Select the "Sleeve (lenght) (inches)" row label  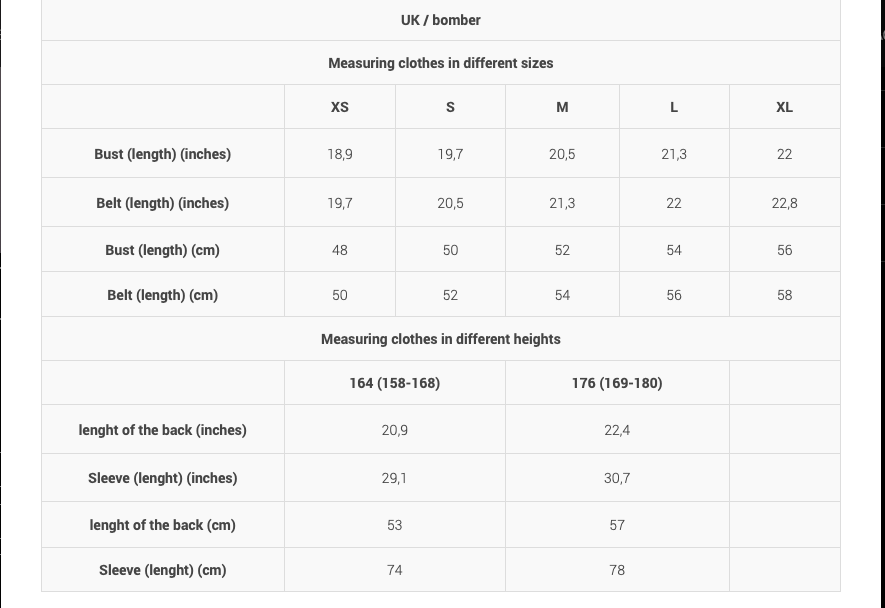click(x=162, y=478)
